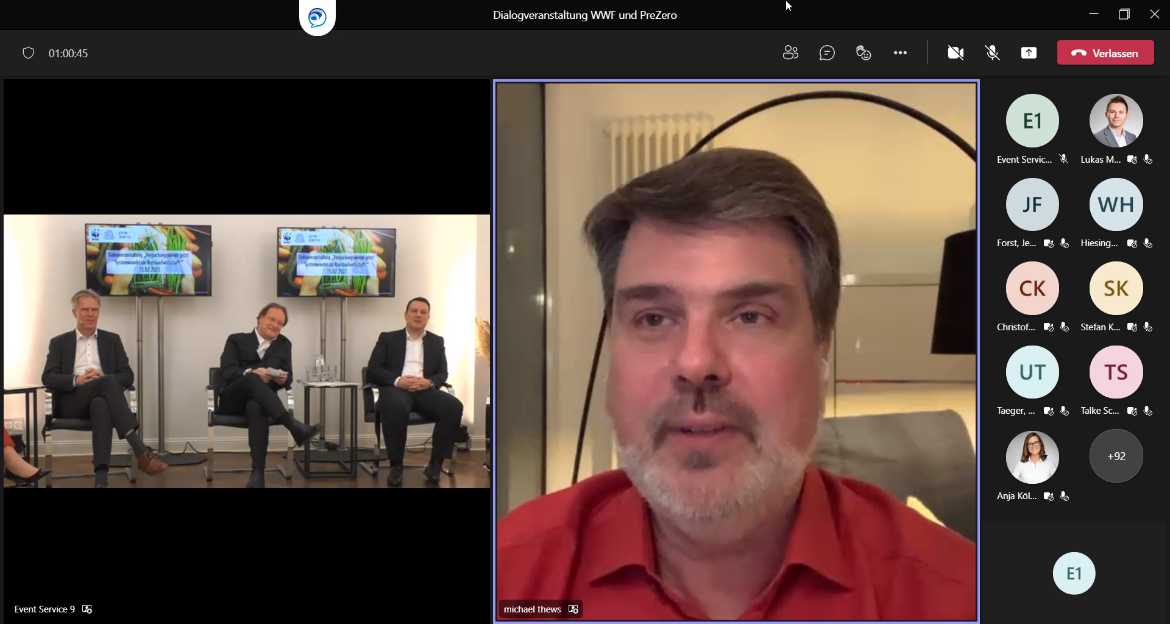The width and height of the screenshot is (1170, 624).
Task: Open the meeting chat icon
Action: click(827, 53)
